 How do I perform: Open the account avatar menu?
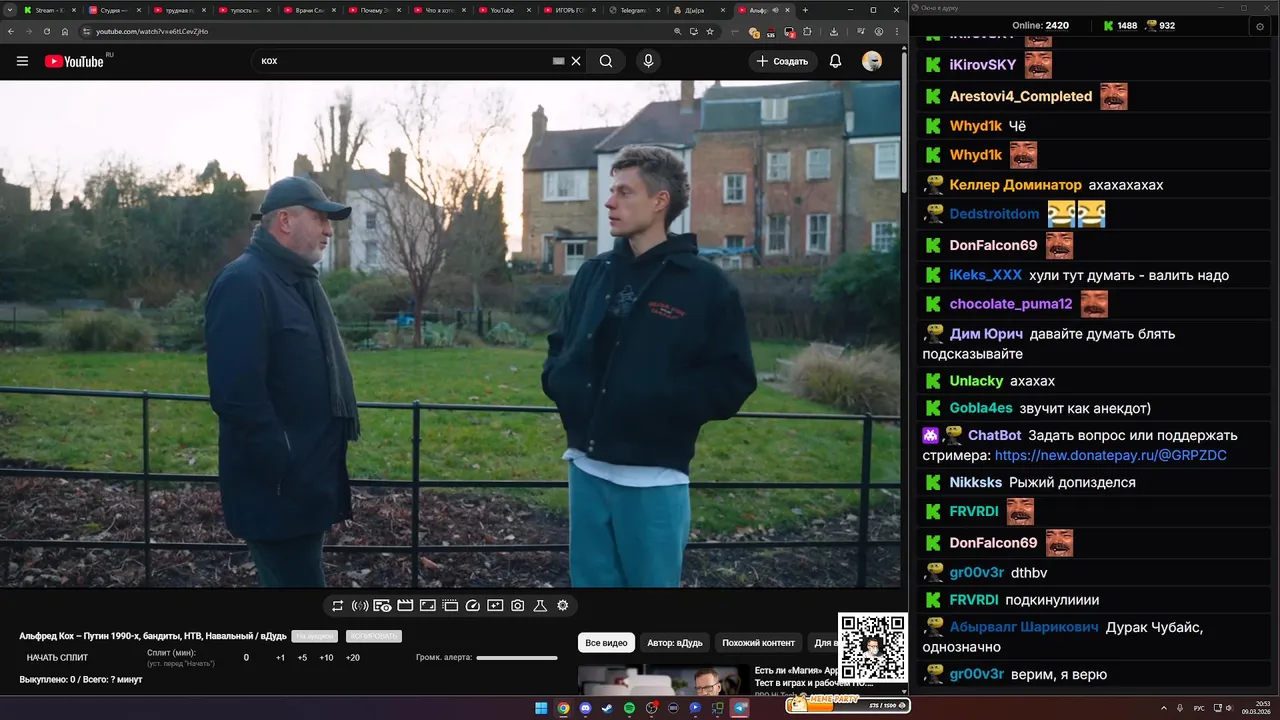pos(872,61)
